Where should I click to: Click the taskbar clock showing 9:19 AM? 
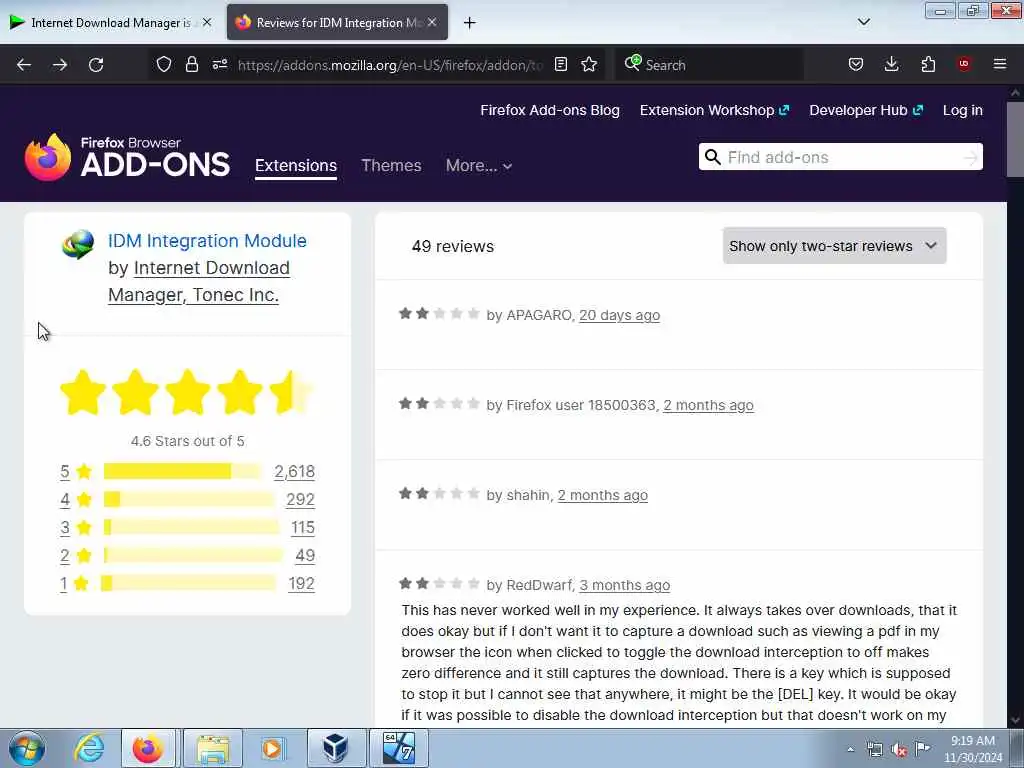click(973, 749)
